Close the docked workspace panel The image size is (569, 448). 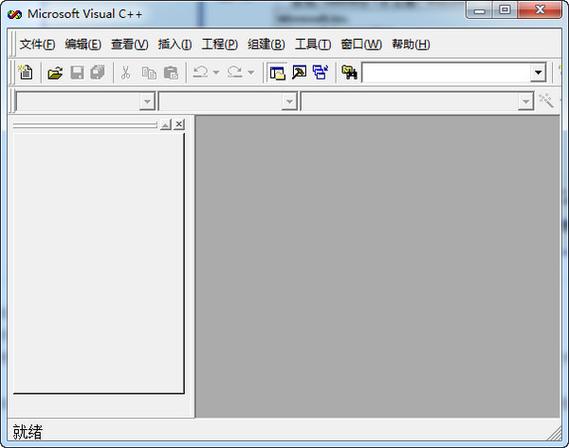179,124
